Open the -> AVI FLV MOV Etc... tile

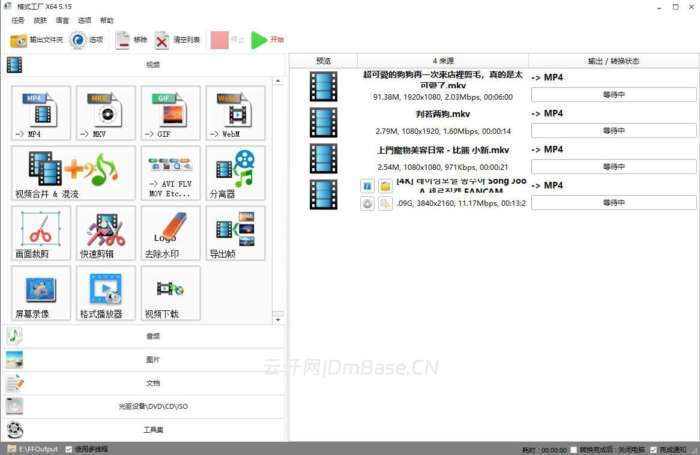coord(171,173)
